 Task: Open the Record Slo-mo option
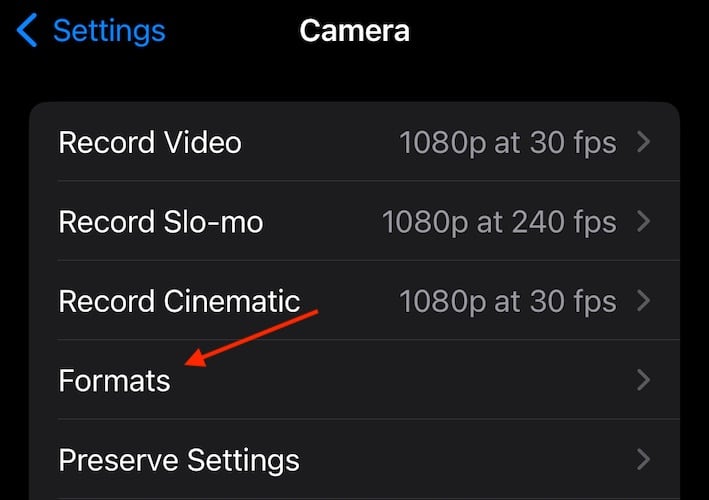pyautogui.click(x=161, y=221)
